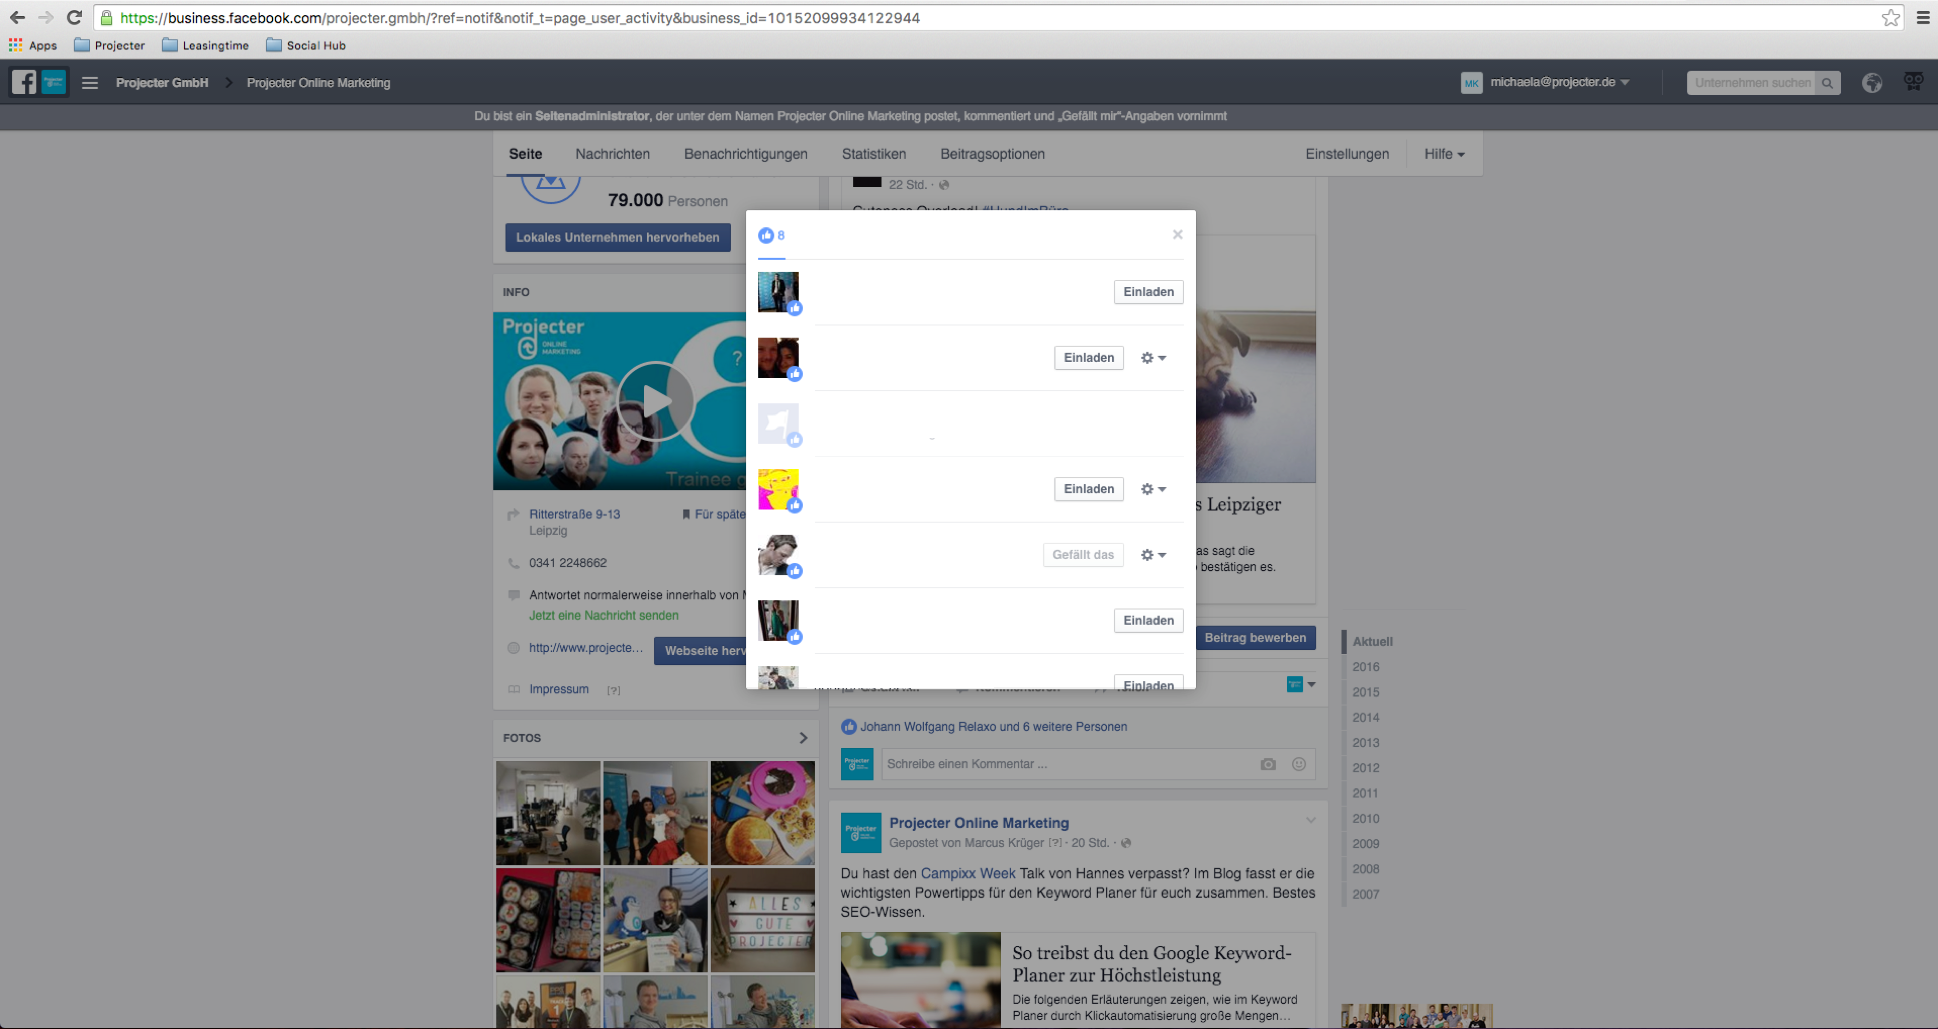The image size is (1938, 1029).
Task: Play the Projecter info video
Action: [655, 401]
